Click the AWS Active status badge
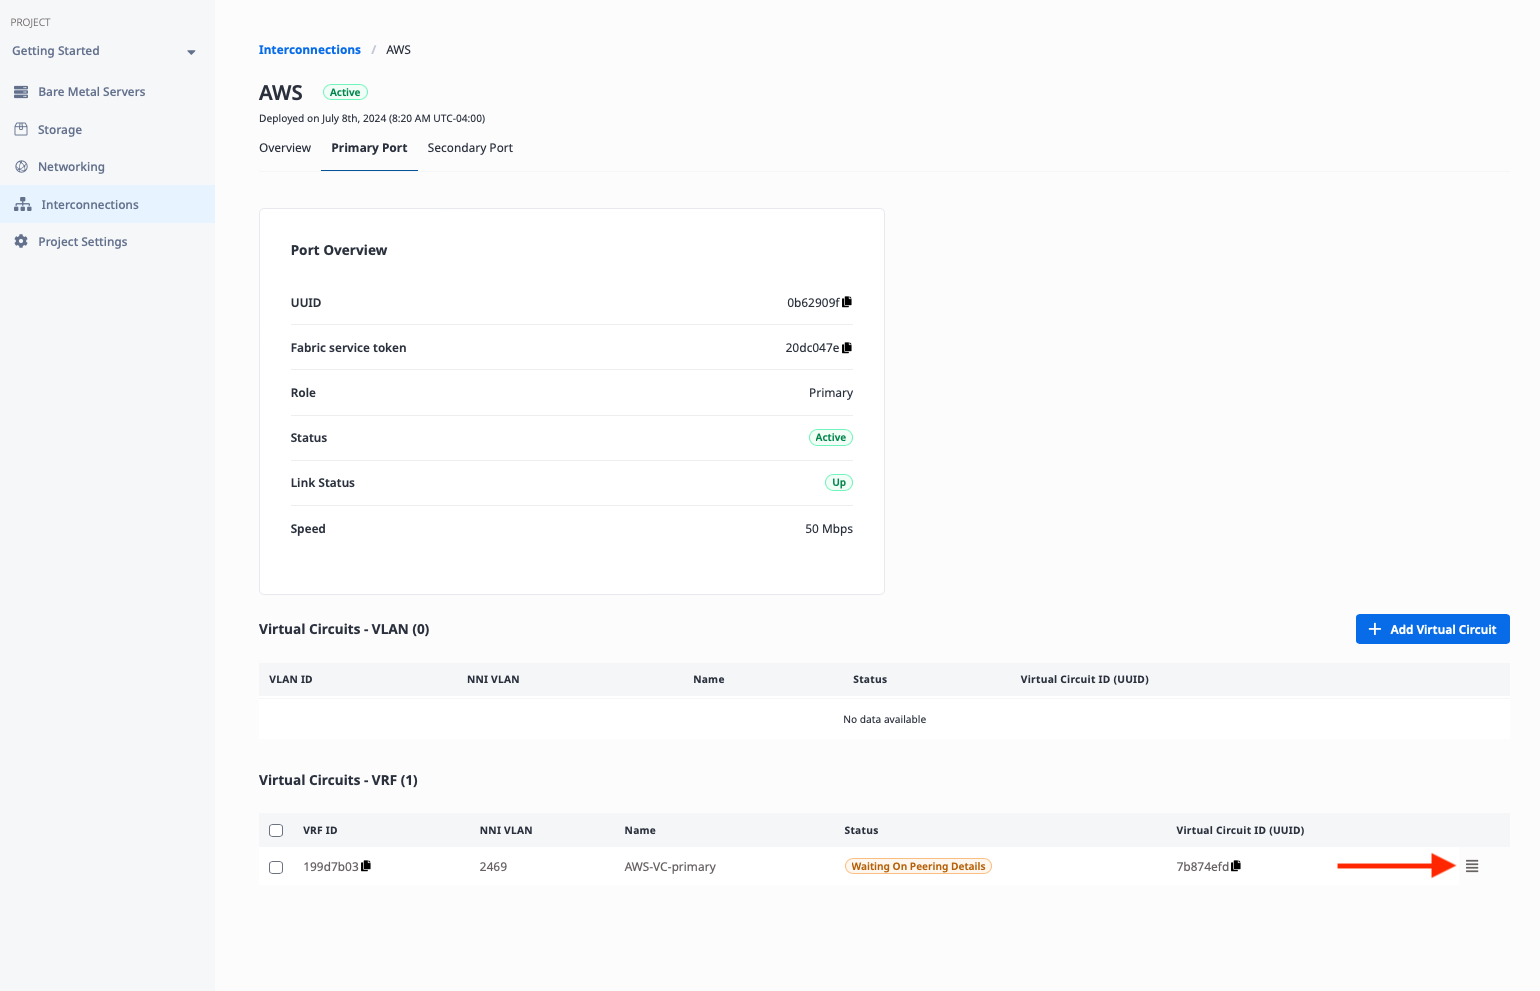 345,92
